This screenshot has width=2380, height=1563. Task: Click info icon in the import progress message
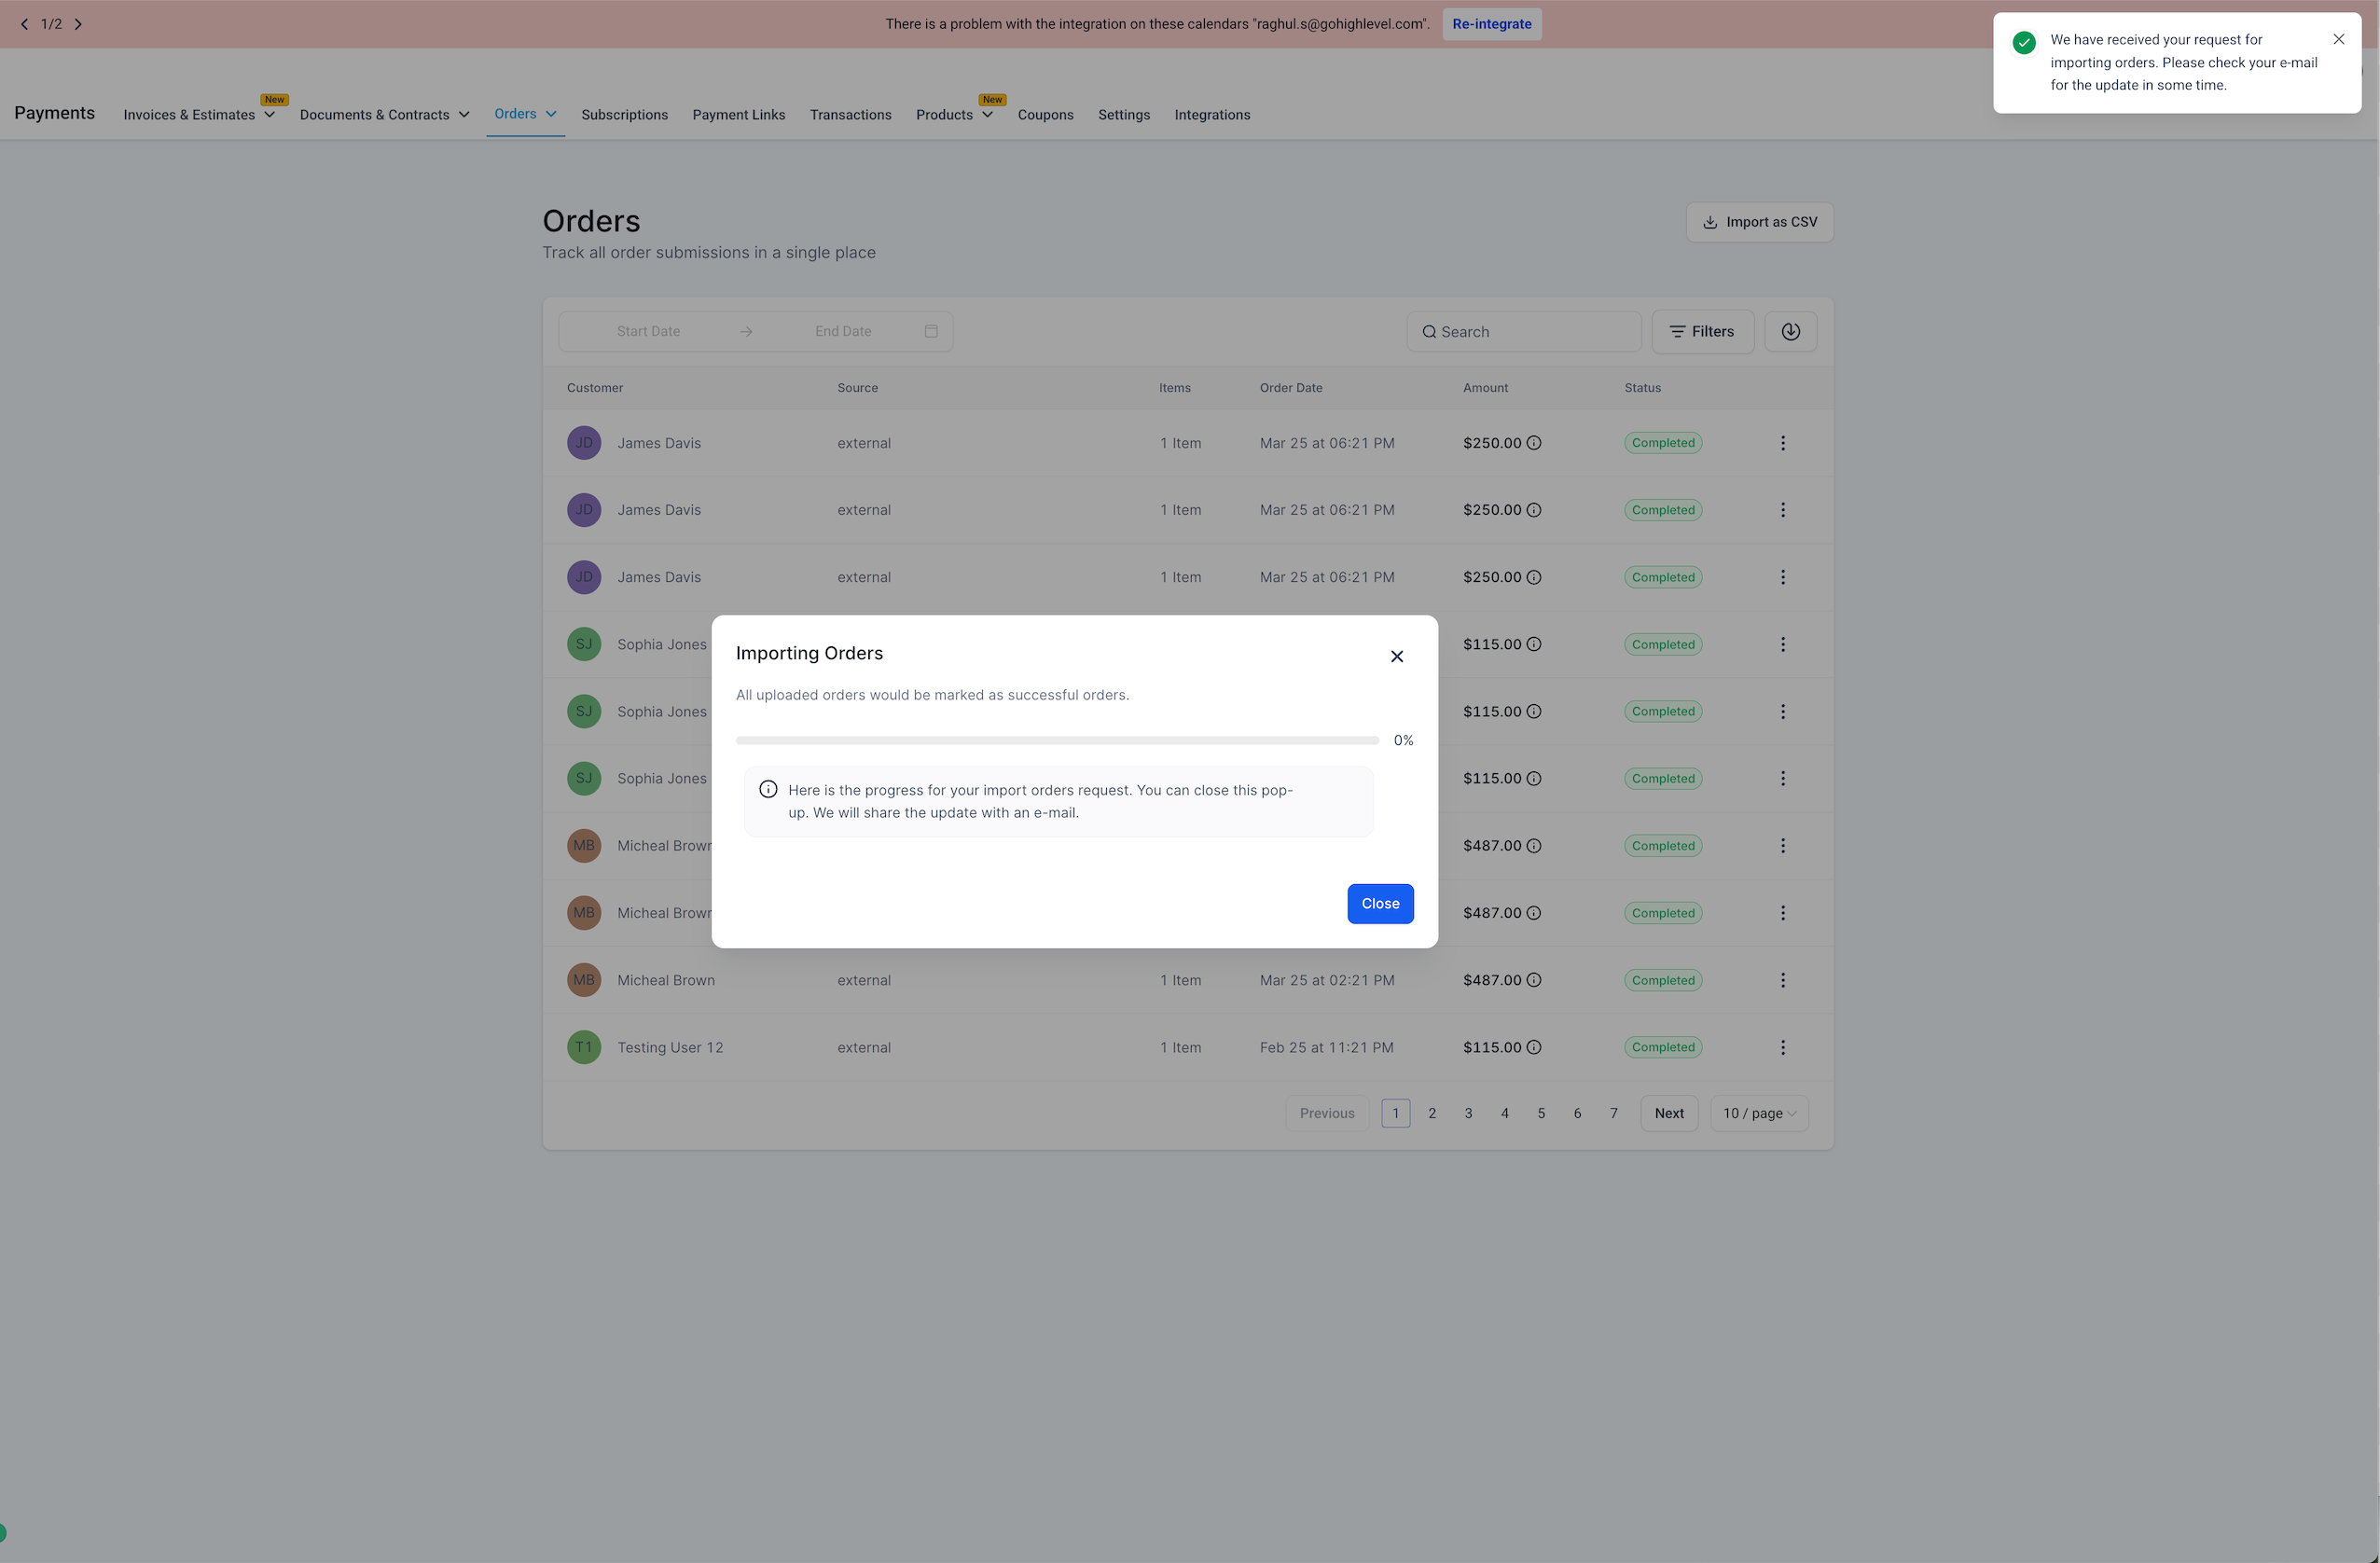[x=768, y=790]
